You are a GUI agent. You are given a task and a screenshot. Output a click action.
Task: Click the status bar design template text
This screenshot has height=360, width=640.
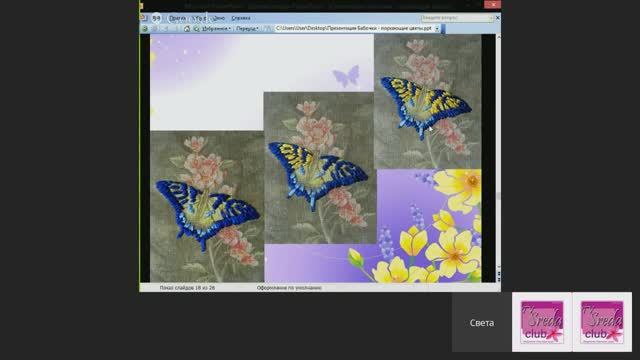[x=289, y=288]
